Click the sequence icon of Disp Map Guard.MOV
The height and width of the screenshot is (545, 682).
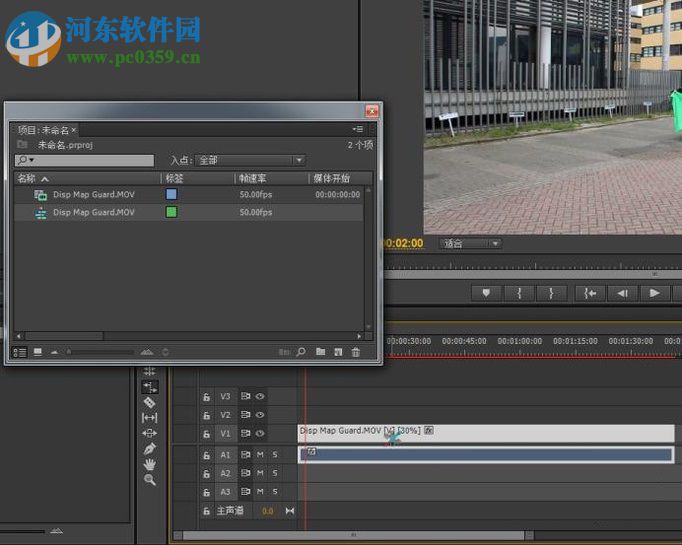pos(40,213)
